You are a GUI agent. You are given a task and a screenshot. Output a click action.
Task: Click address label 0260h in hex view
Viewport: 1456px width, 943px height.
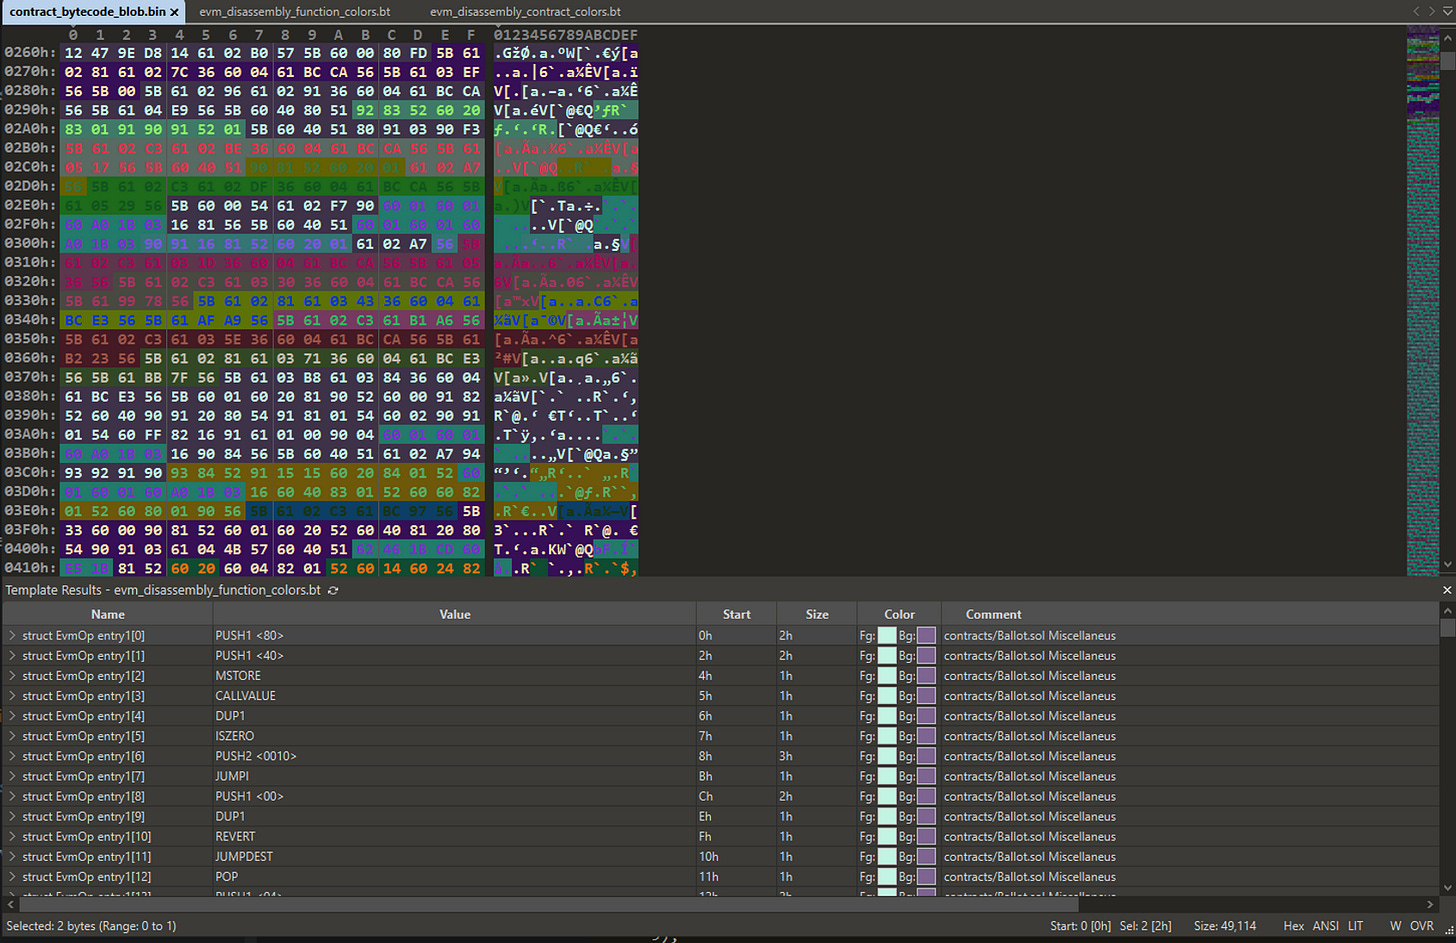(29, 52)
